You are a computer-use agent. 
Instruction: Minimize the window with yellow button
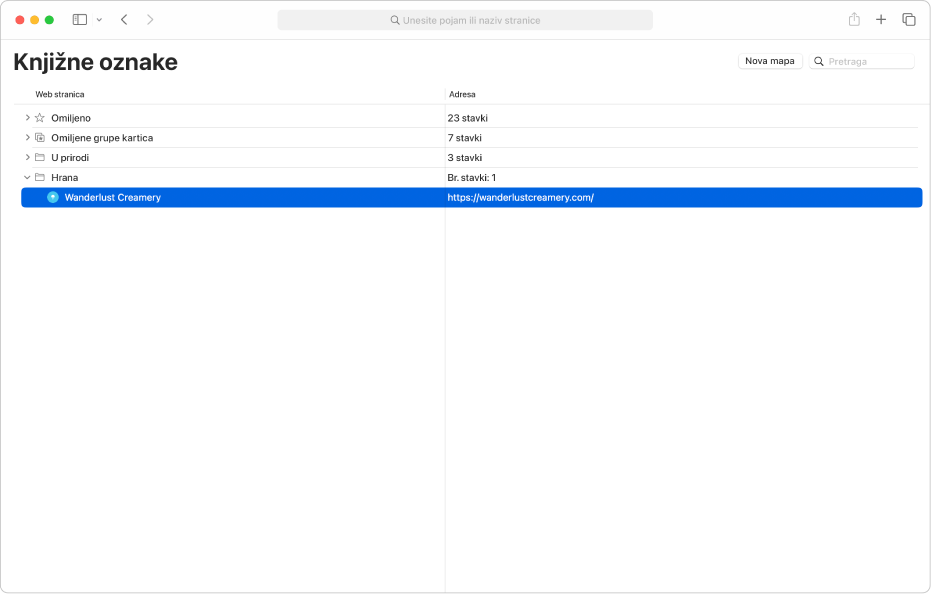(x=34, y=20)
